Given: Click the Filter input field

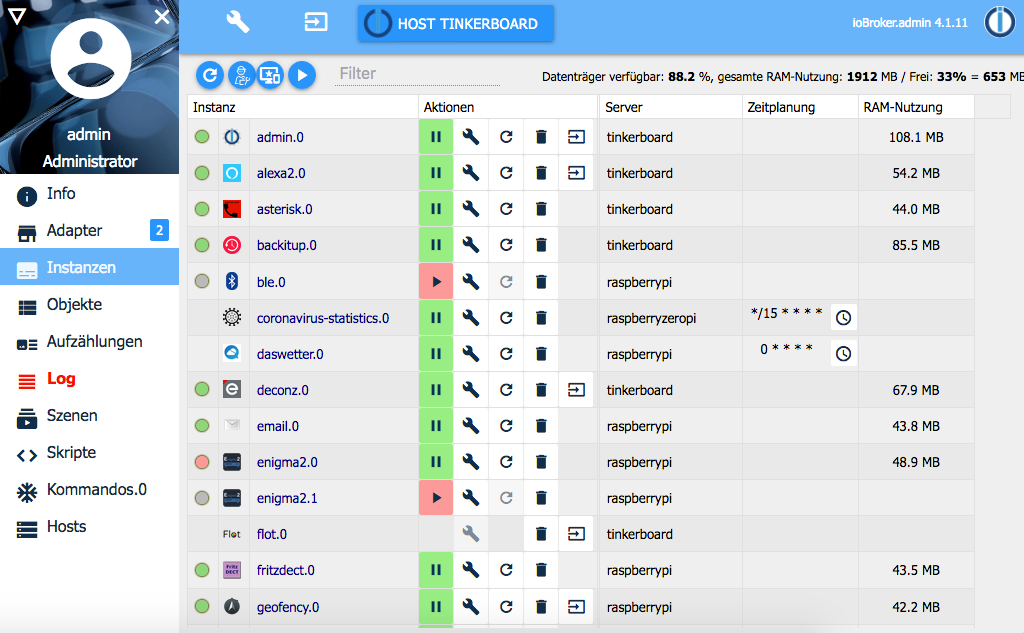Looking at the screenshot, I should [x=418, y=74].
